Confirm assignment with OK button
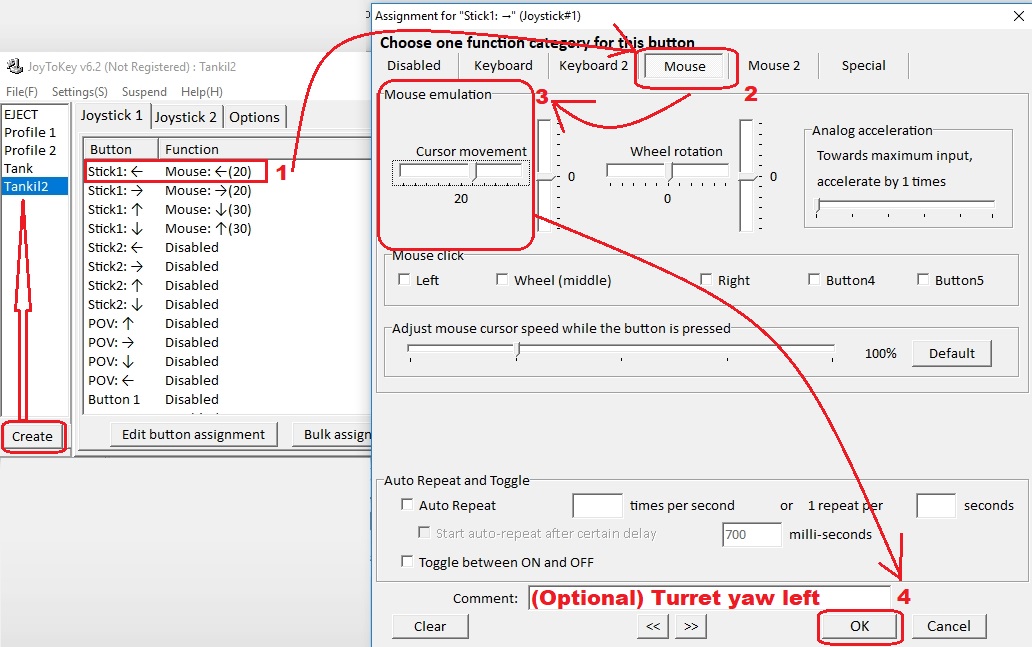This screenshot has height=647, width=1032. pyautogui.click(x=860, y=626)
